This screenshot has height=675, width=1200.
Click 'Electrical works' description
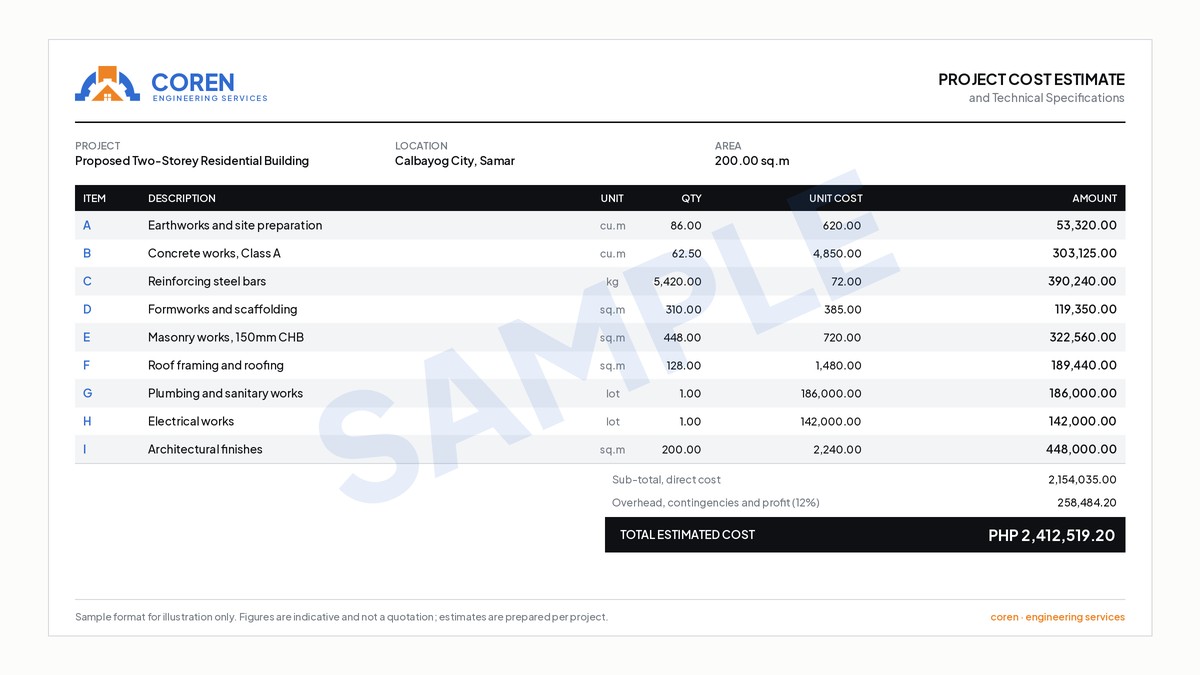[191, 422]
